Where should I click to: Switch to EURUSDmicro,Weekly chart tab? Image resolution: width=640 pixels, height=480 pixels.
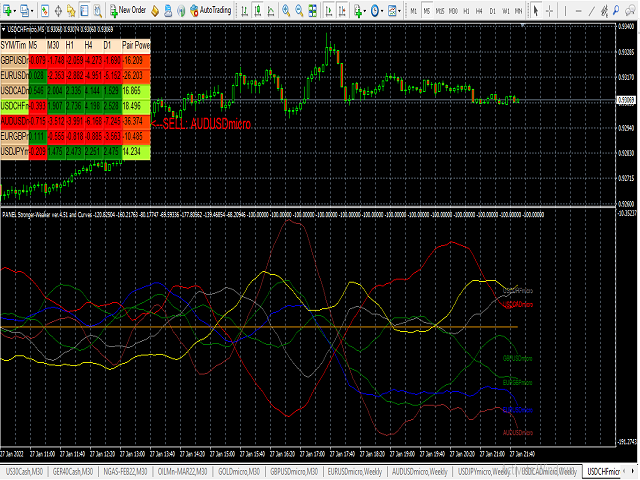354,472
